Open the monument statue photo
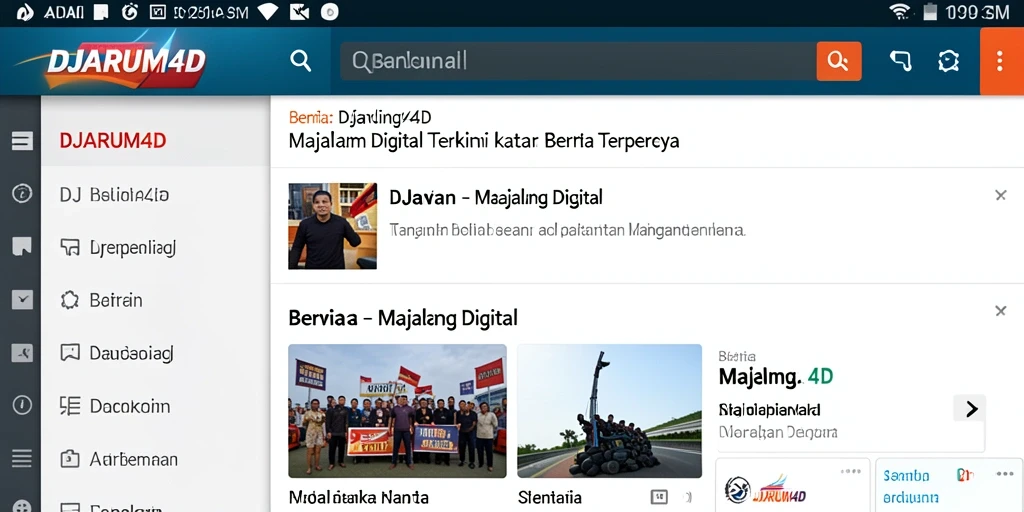 tap(609, 411)
